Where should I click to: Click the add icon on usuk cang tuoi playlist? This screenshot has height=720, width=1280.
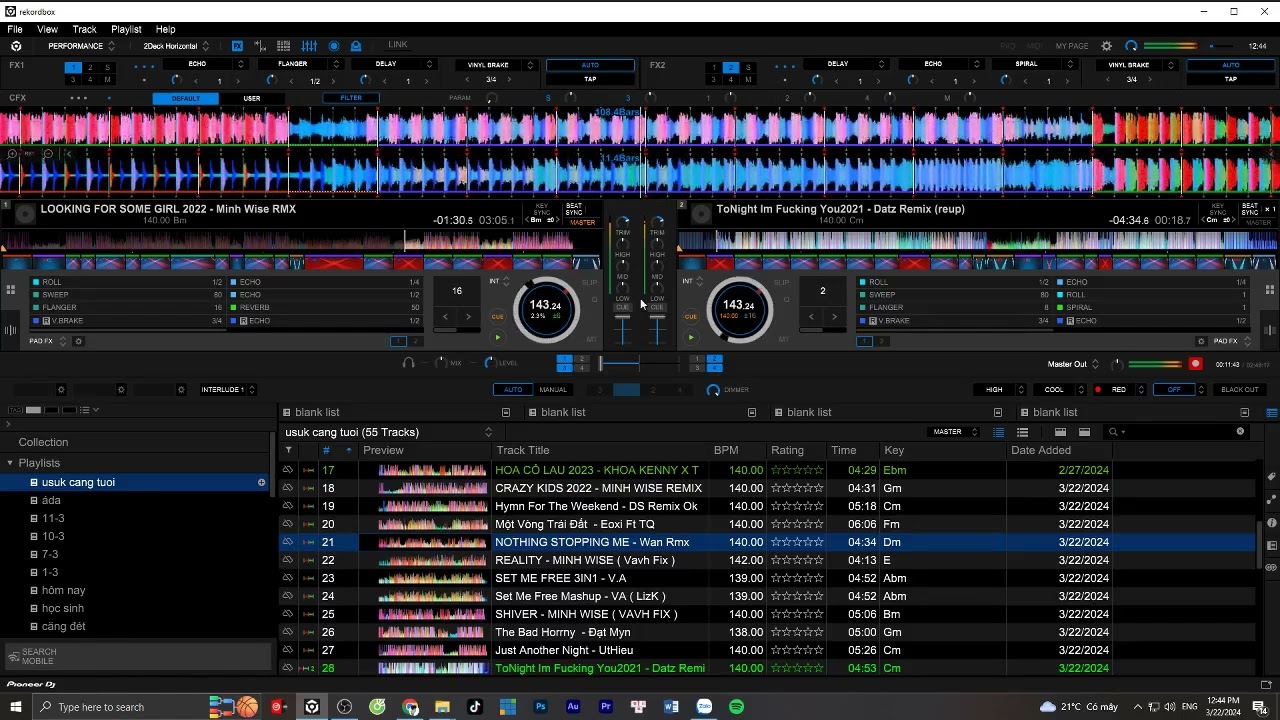[262, 482]
